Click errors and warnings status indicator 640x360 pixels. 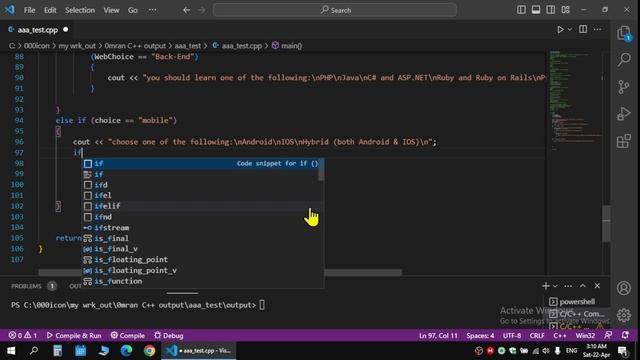coord(23,336)
